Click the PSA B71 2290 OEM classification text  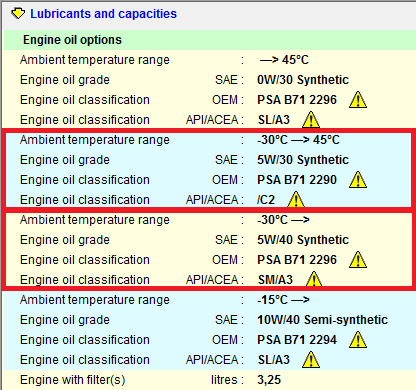297,180
